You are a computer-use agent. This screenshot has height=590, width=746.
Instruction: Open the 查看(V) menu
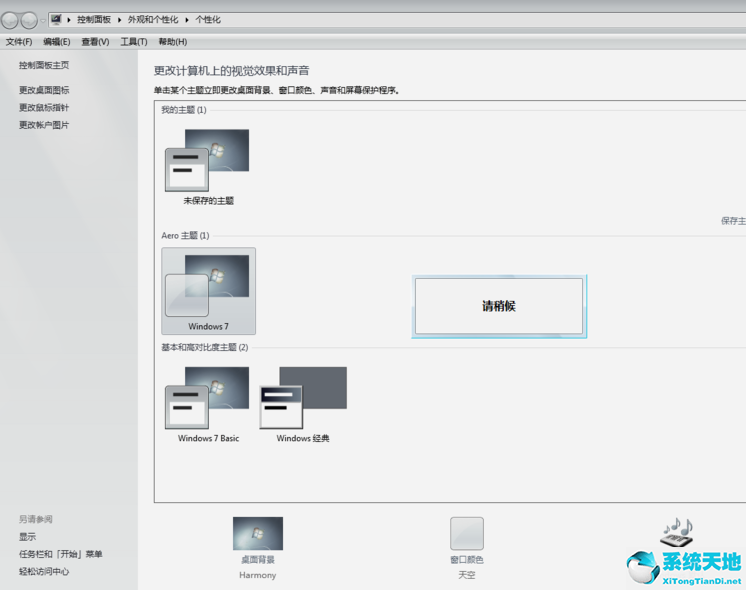click(x=95, y=42)
